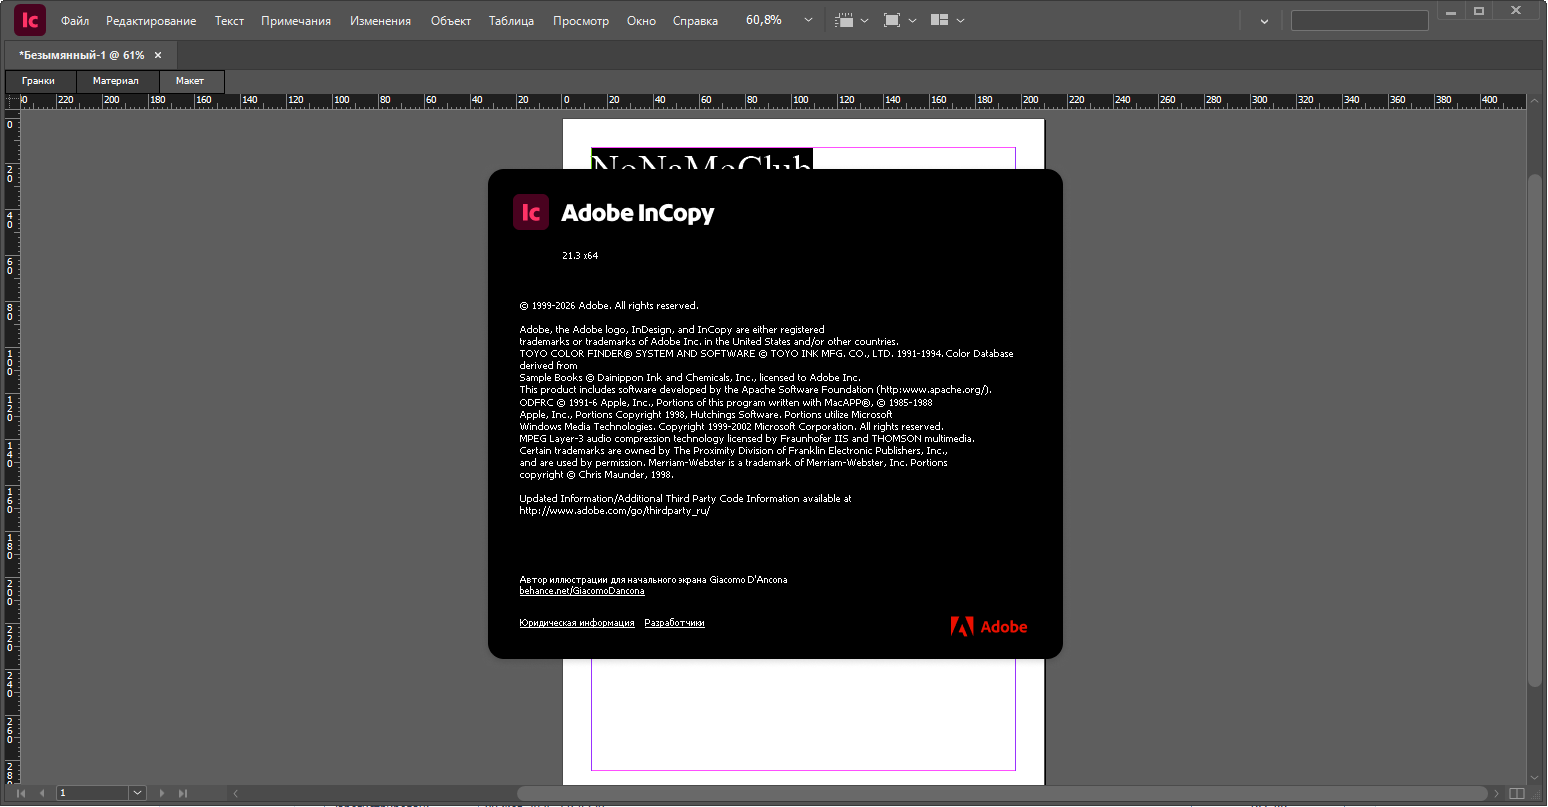Go to the next page
The height and width of the screenshot is (807, 1548).
tap(162, 793)
